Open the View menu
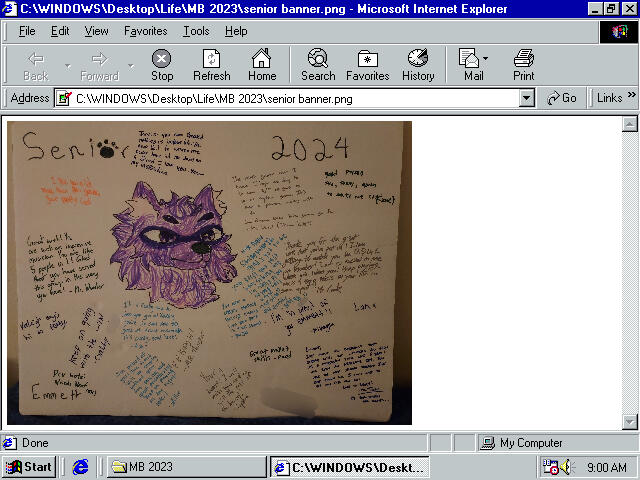The height and width of the screenshot is (480, 640). [x=97, y=31]
